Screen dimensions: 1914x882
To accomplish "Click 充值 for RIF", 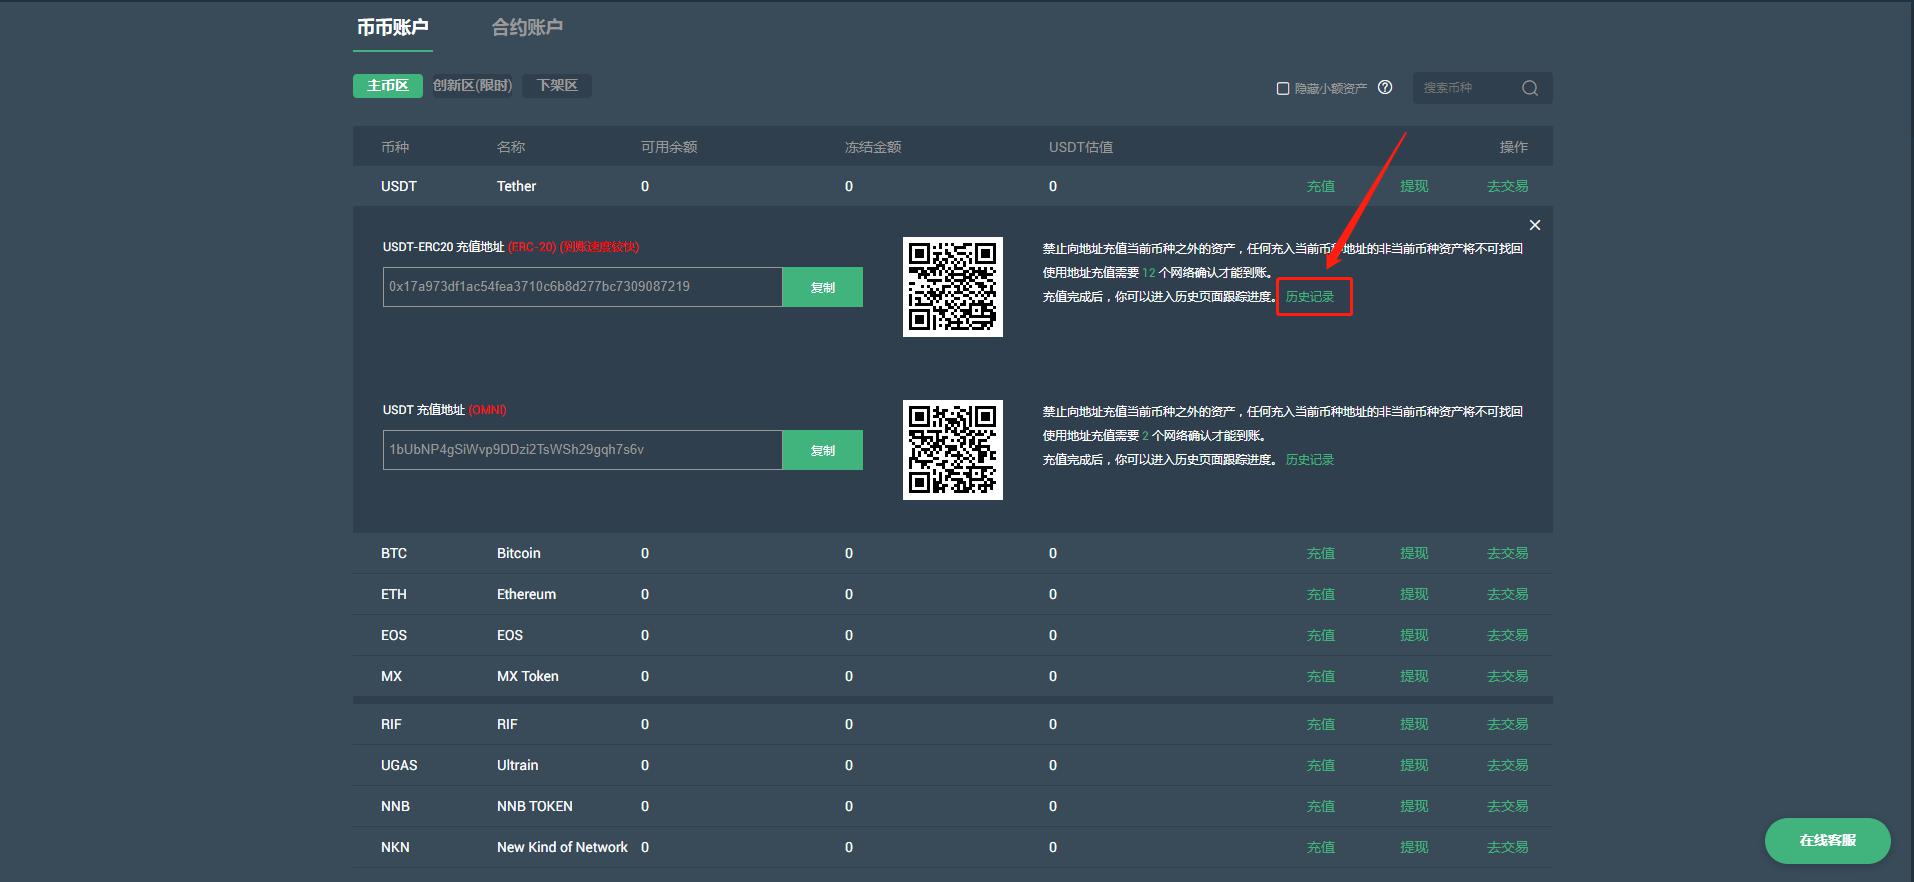I will [x=1321, y=724].
